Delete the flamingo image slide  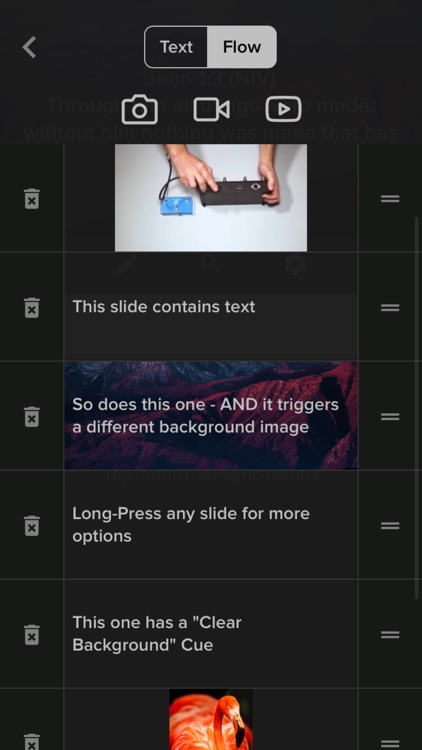(x=32, y=741)
